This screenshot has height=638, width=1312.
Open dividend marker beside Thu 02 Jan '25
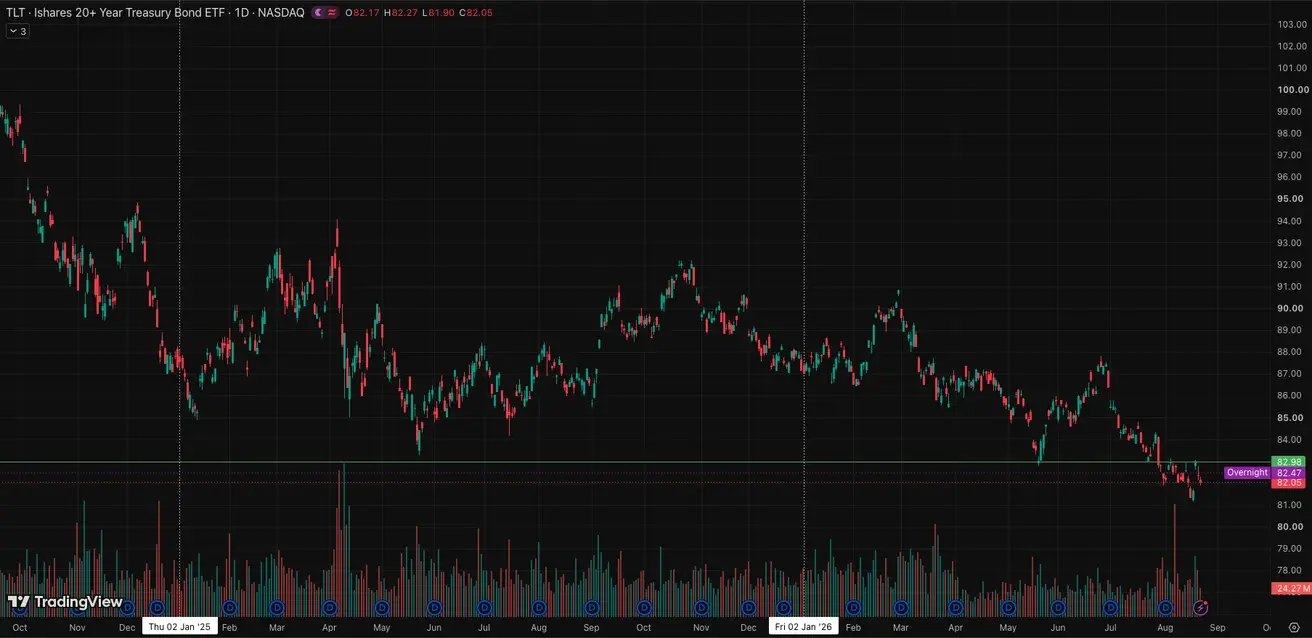157,608
